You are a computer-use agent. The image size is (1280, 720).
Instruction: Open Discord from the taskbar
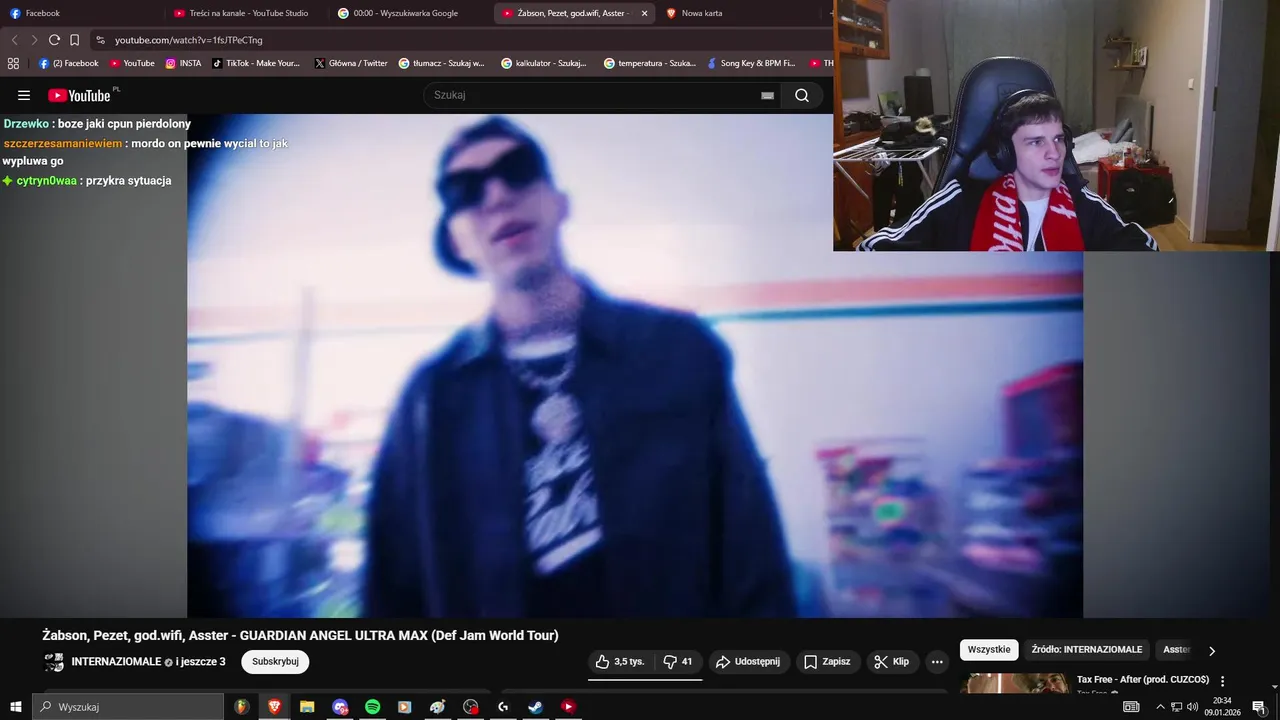click(340, 707)
